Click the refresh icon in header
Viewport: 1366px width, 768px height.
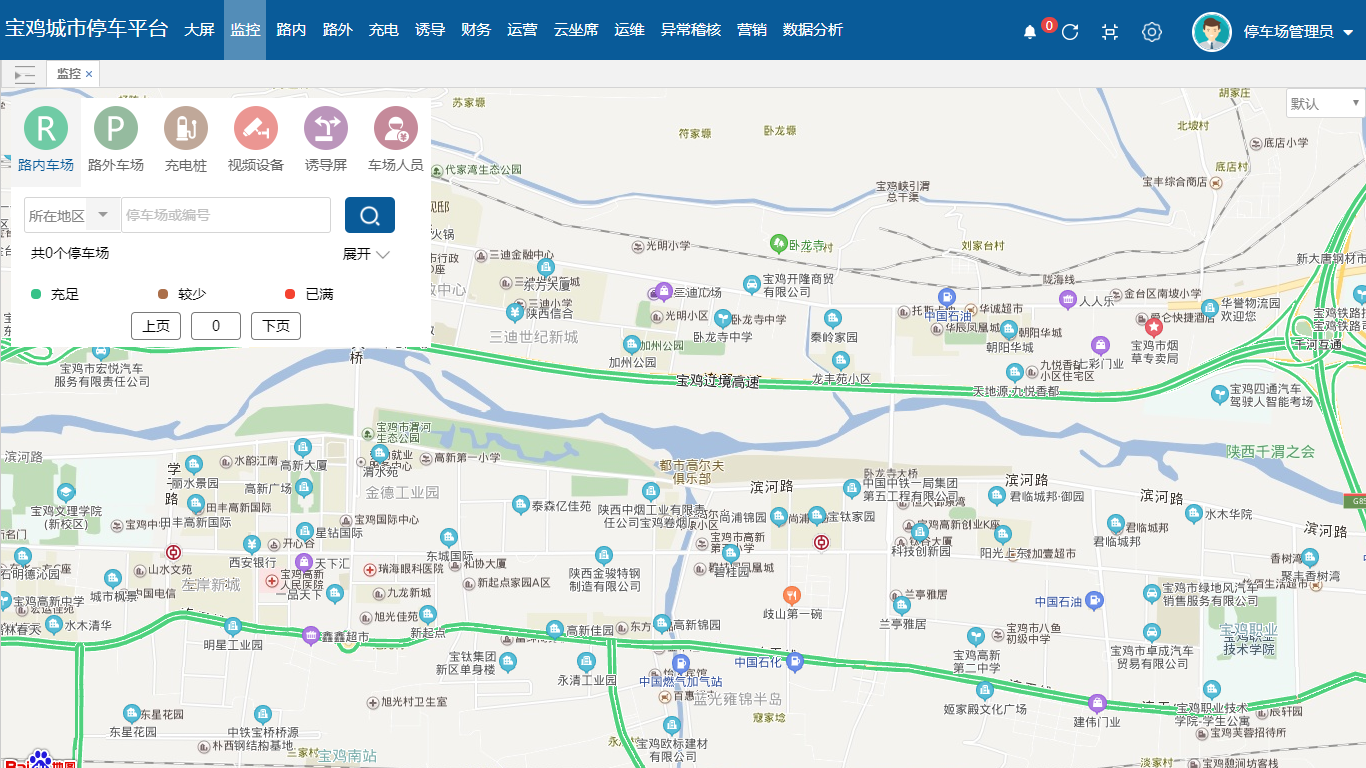(1070, 32)
